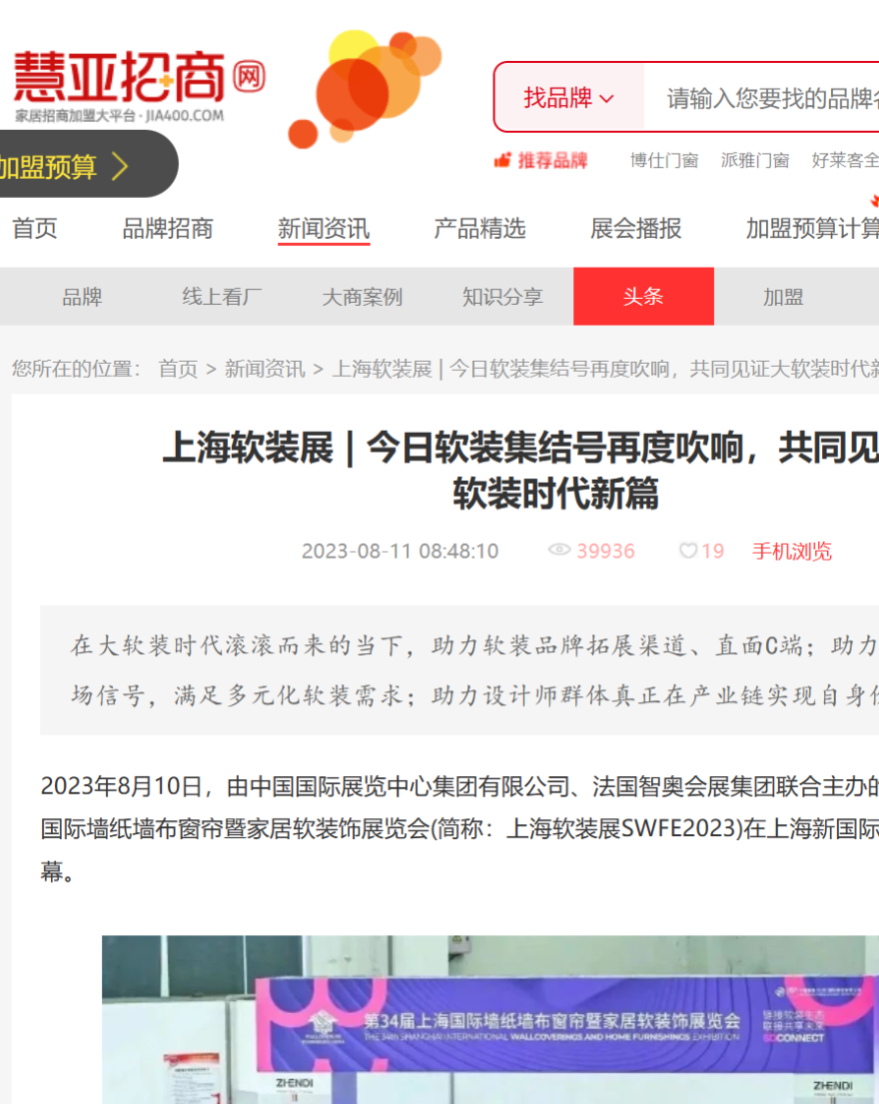Open the 首页 main navigation item
The height and width of the screenshot is (1105, 879).
coord(35,228)
